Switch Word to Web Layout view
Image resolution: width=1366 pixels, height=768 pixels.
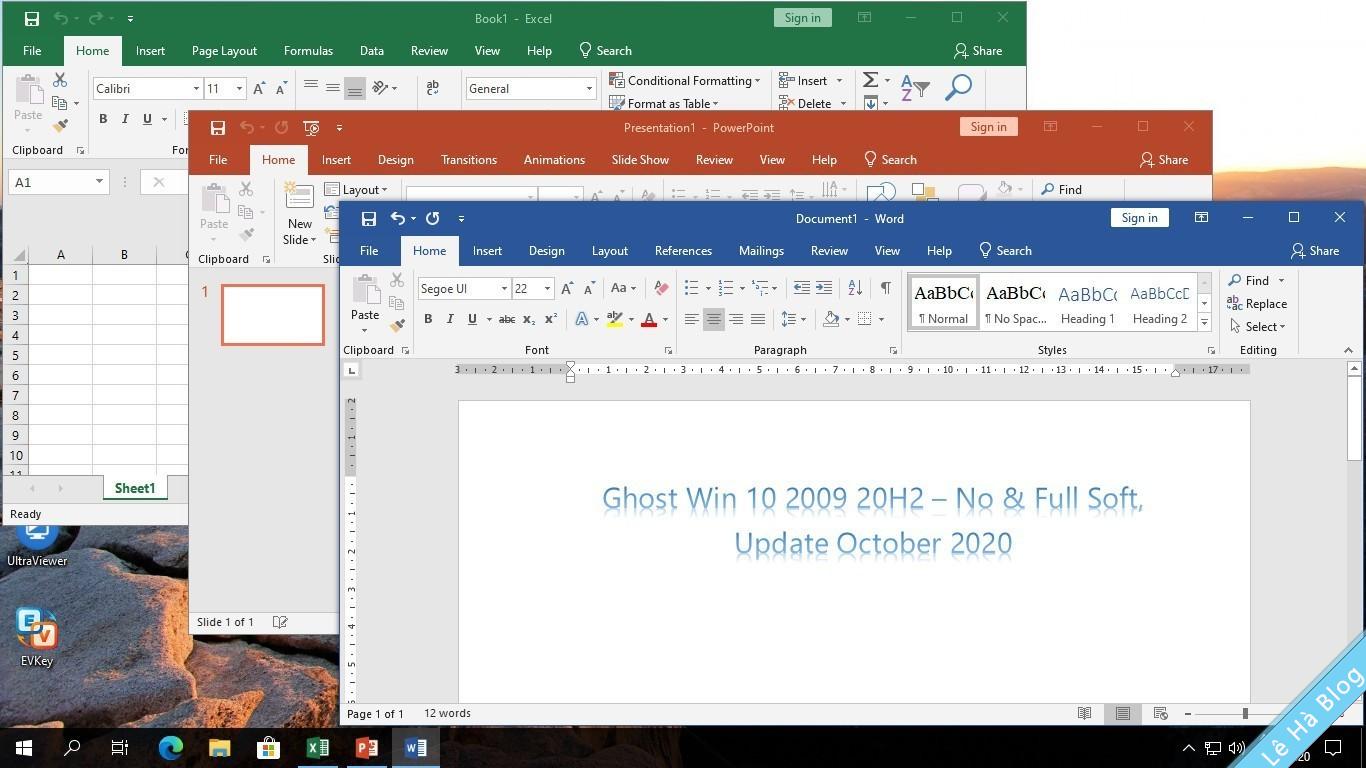(x=1161, y=713)
